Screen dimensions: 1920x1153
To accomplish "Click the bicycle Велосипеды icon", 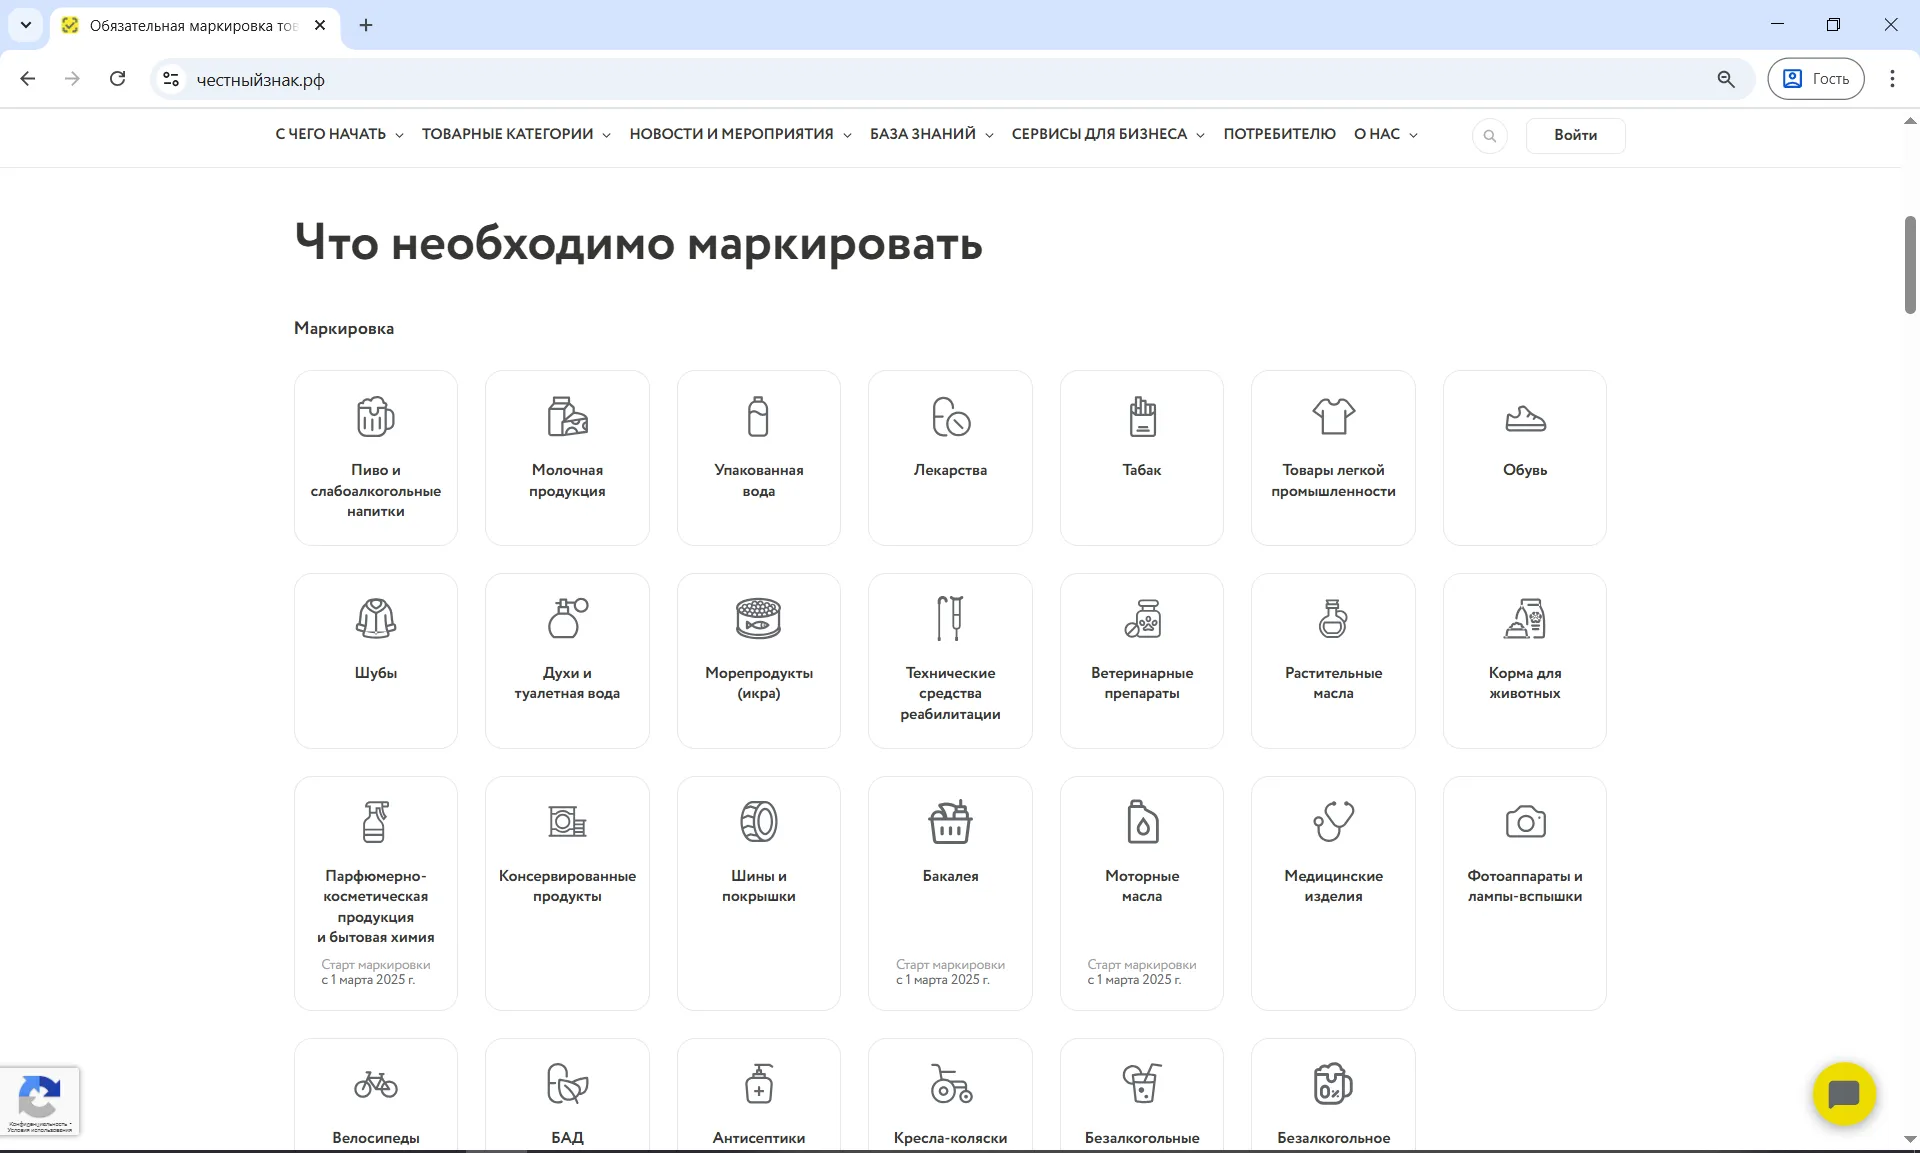I will [375, 1084].
